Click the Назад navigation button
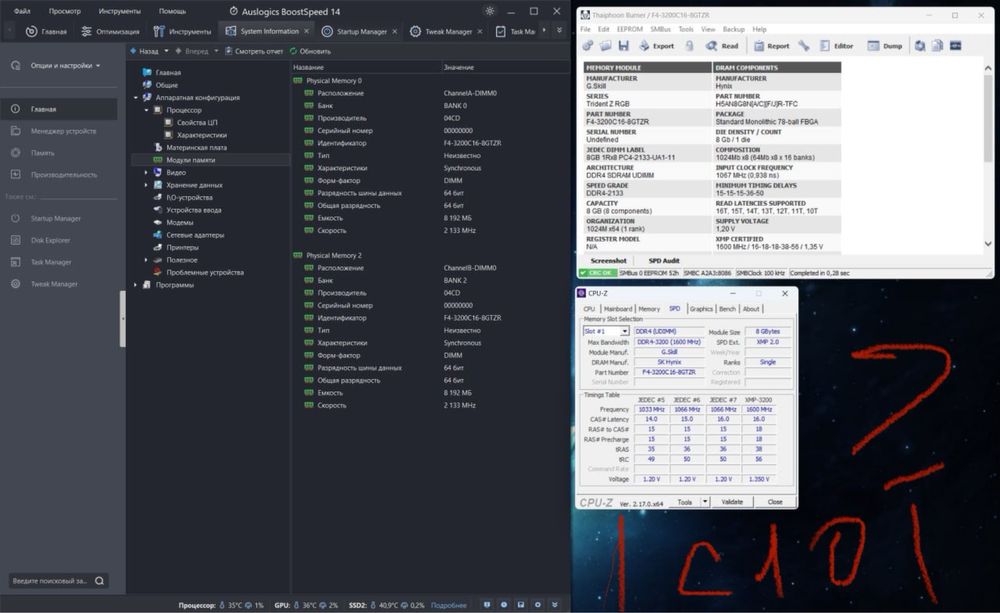This screenshot has width=1000, height=613. (x=144, y=51)
